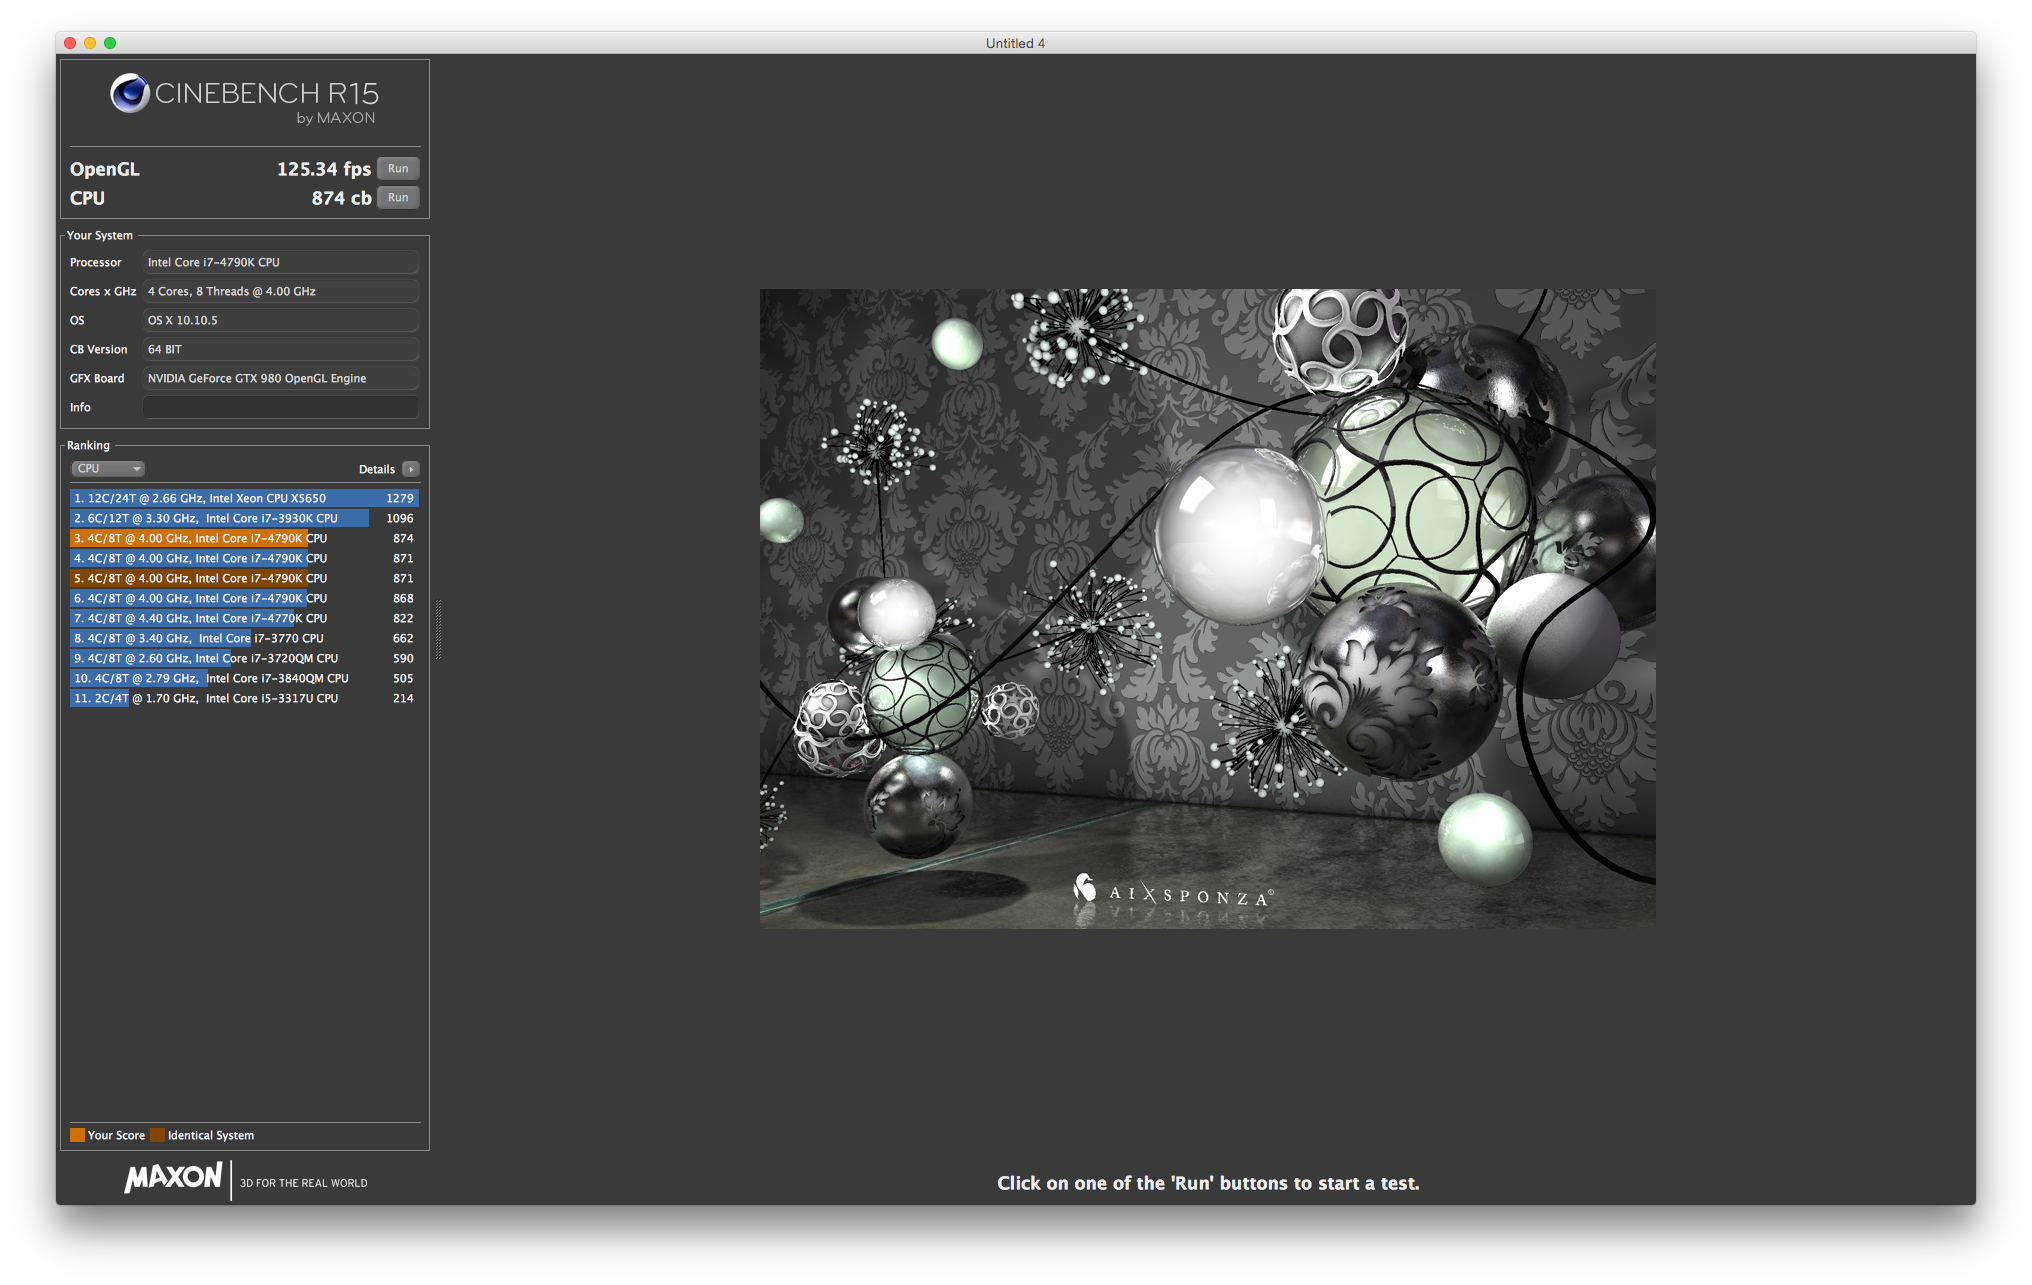2032x1285 pixels.
Task: Click the GFX Board field showing GTX 980
Action: pos(281,378)
